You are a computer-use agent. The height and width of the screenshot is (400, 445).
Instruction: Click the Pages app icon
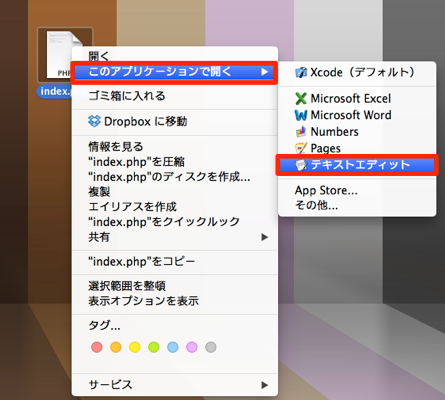click(x=301, y=148)
